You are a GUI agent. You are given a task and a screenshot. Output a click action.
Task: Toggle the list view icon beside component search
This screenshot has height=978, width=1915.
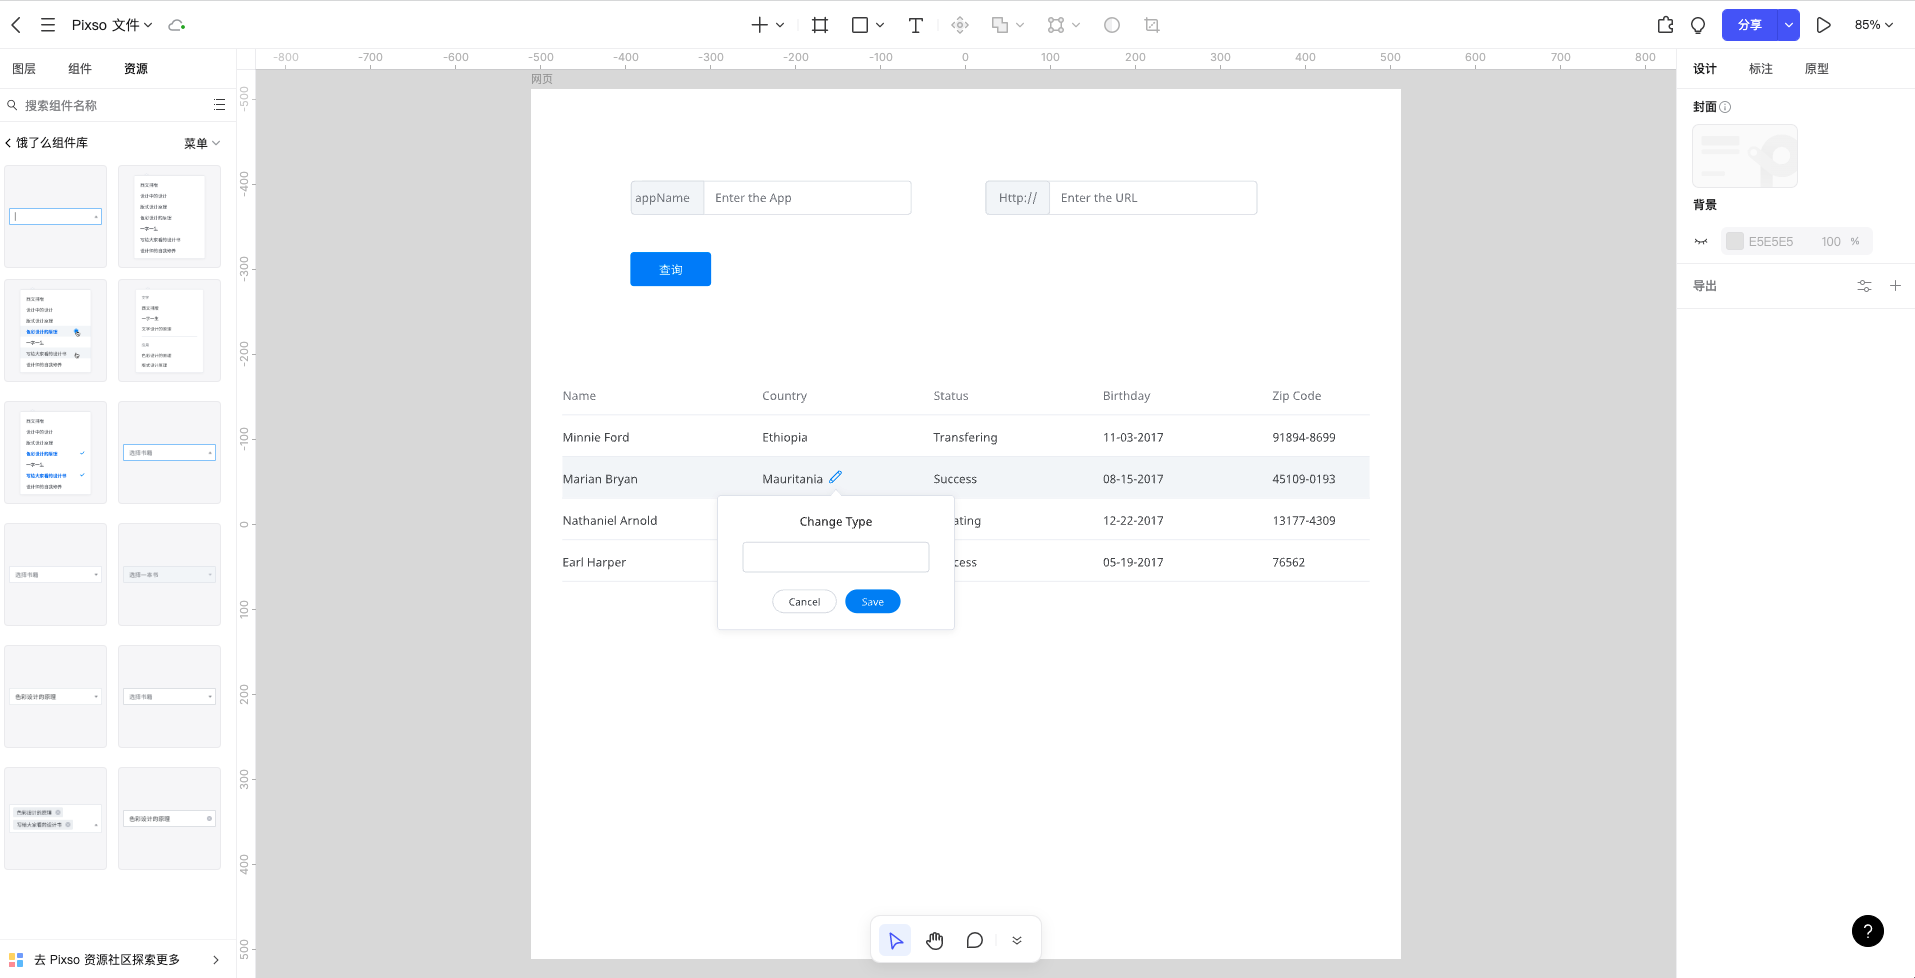(219, 105)
